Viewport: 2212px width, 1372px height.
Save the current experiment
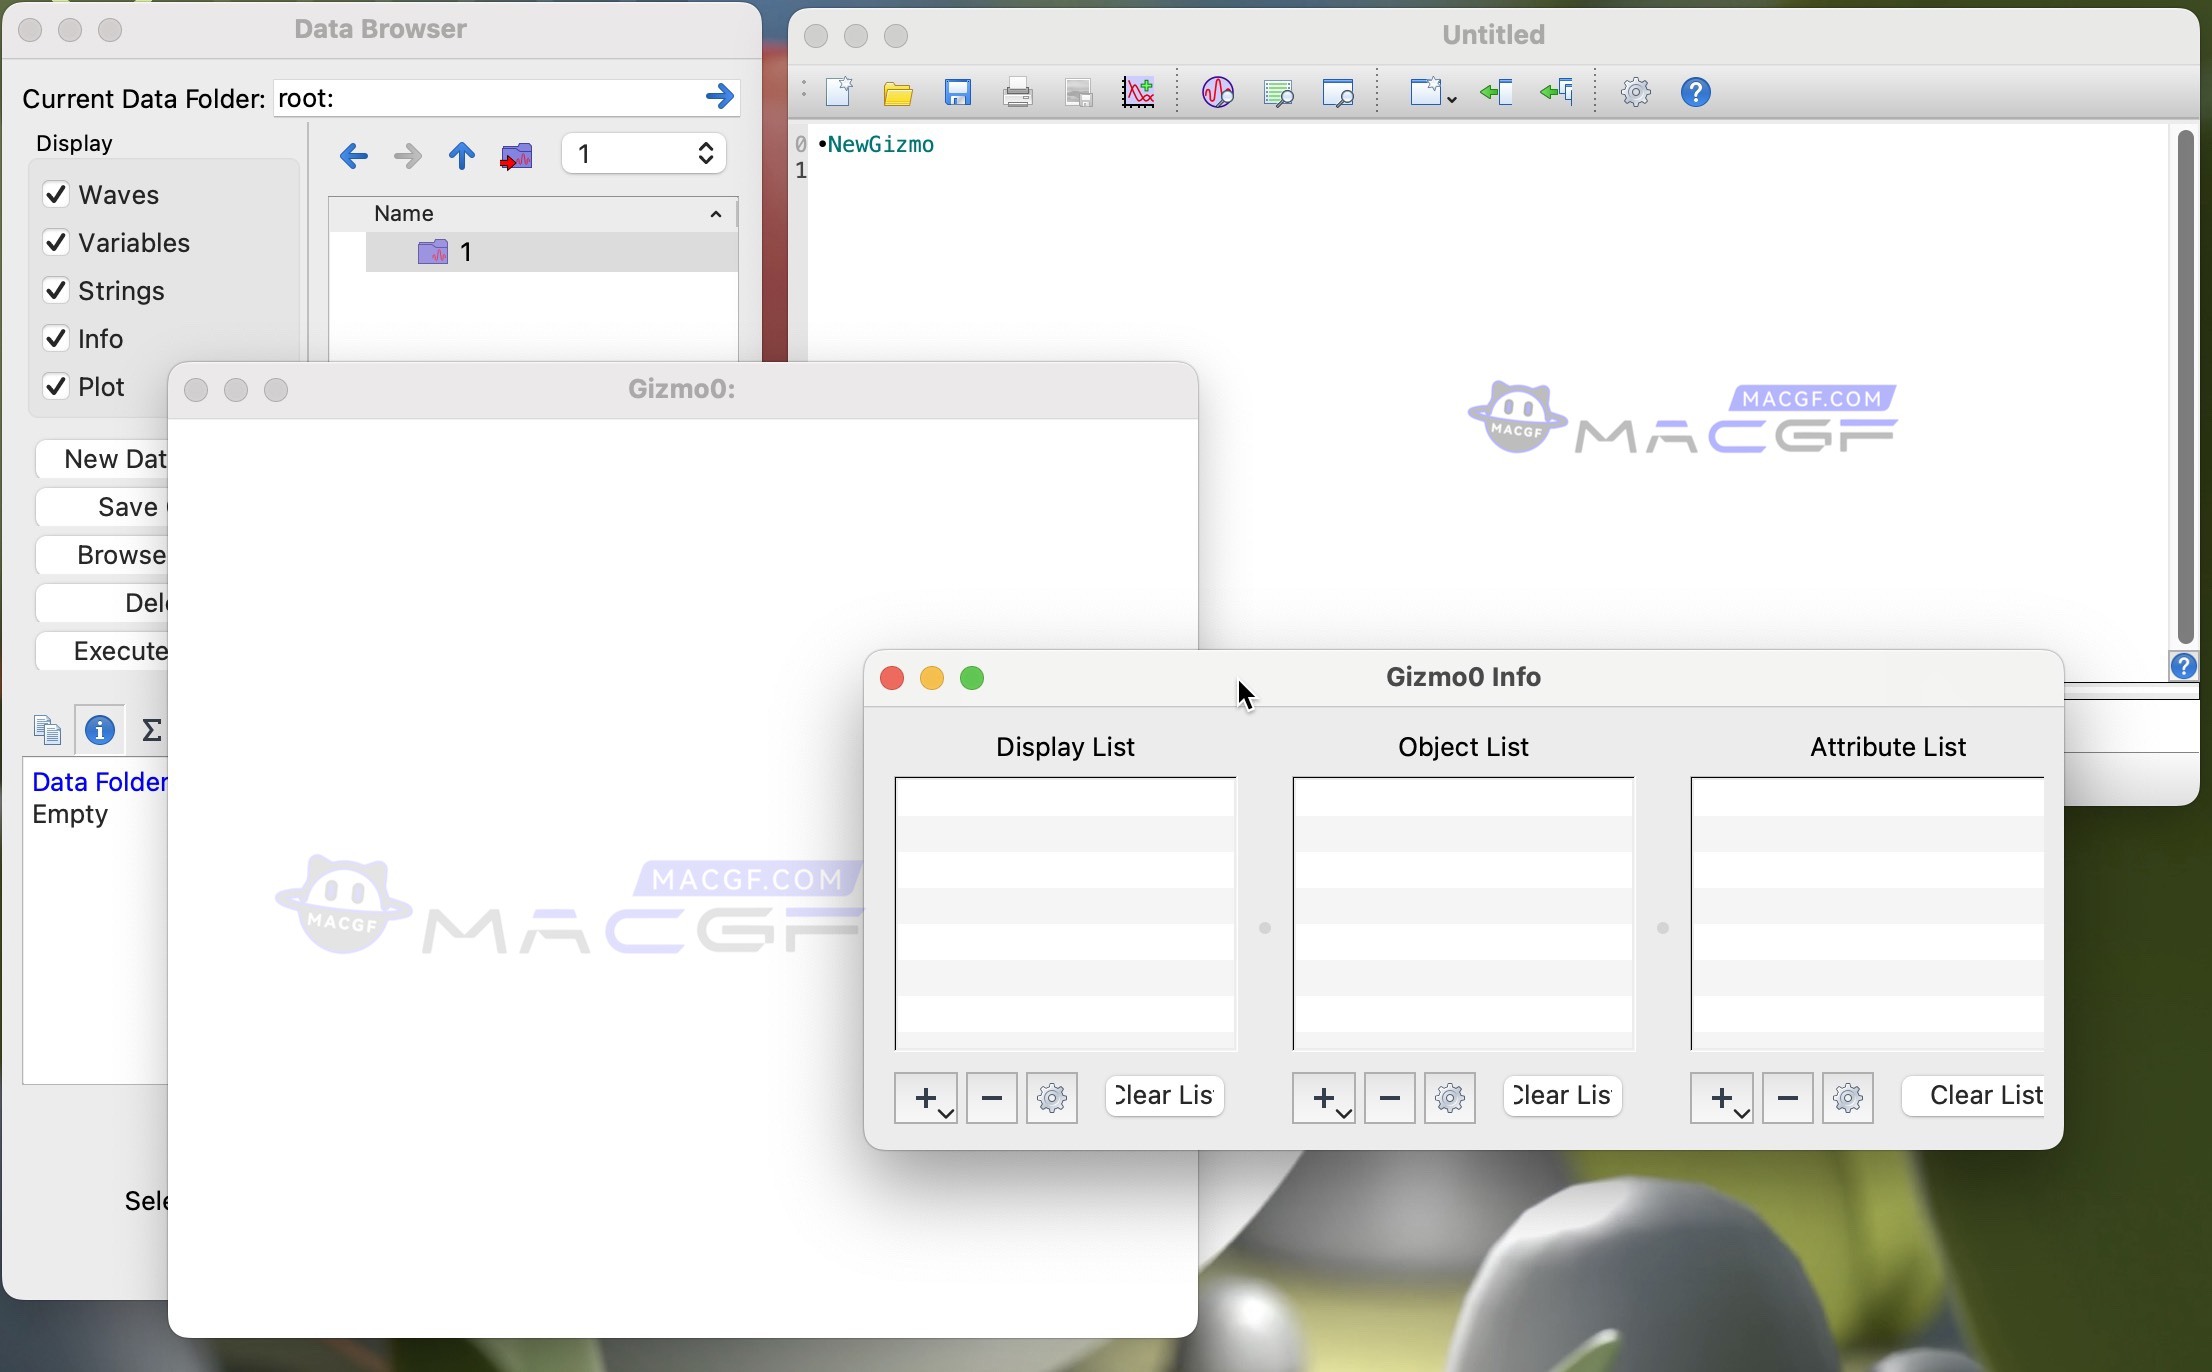958,92
